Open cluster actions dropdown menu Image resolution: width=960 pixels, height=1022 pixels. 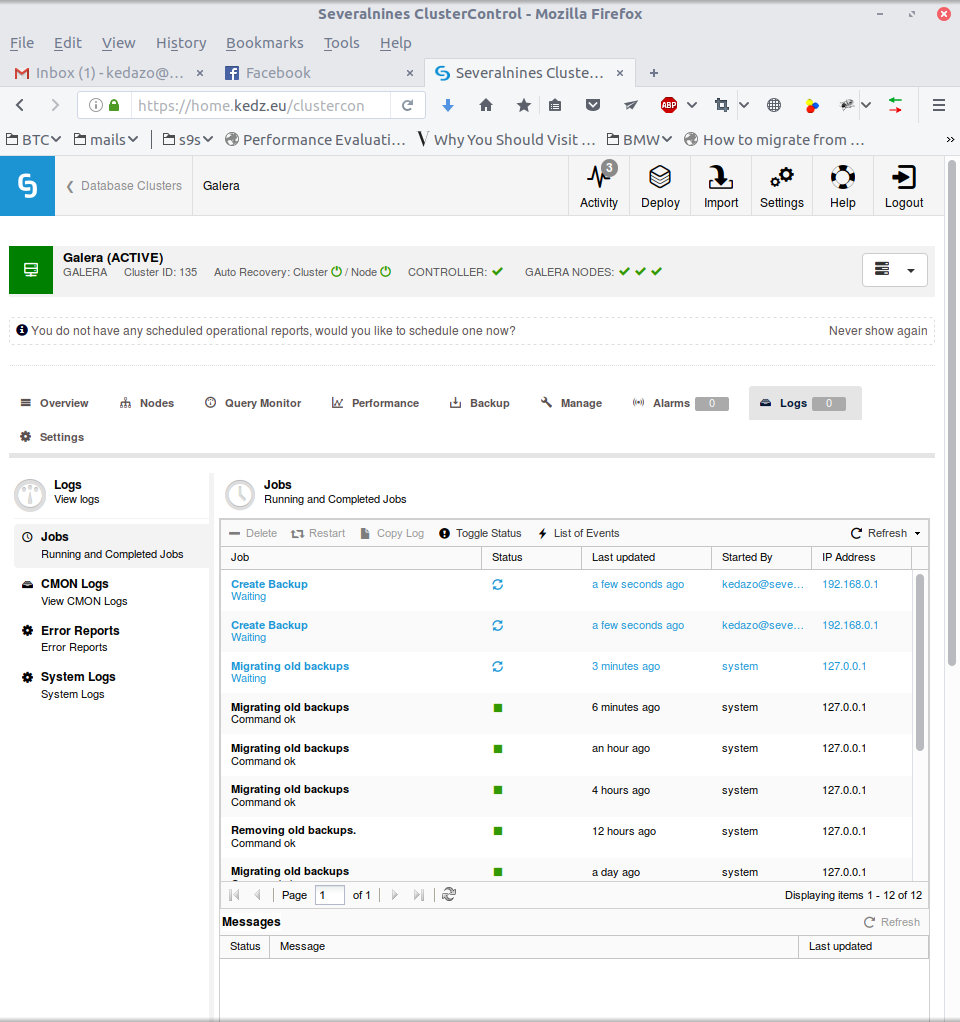coord(895,270)
